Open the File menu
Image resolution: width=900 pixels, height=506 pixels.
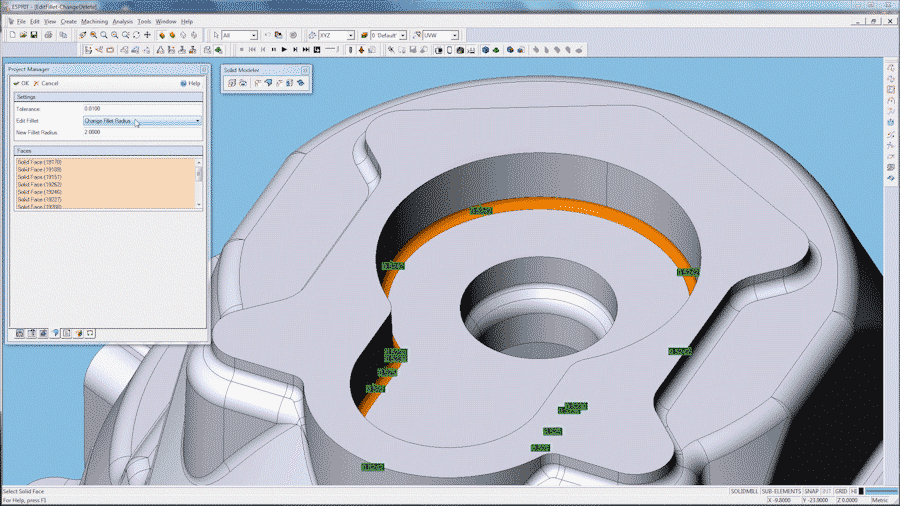21,21
